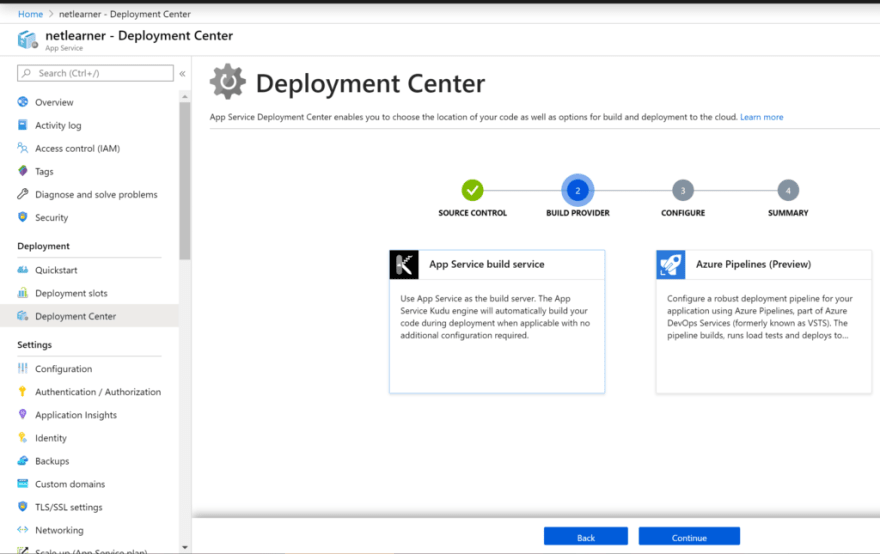
Task: Click Diagnose and solve problems label
Action: [x=97, y=194]
